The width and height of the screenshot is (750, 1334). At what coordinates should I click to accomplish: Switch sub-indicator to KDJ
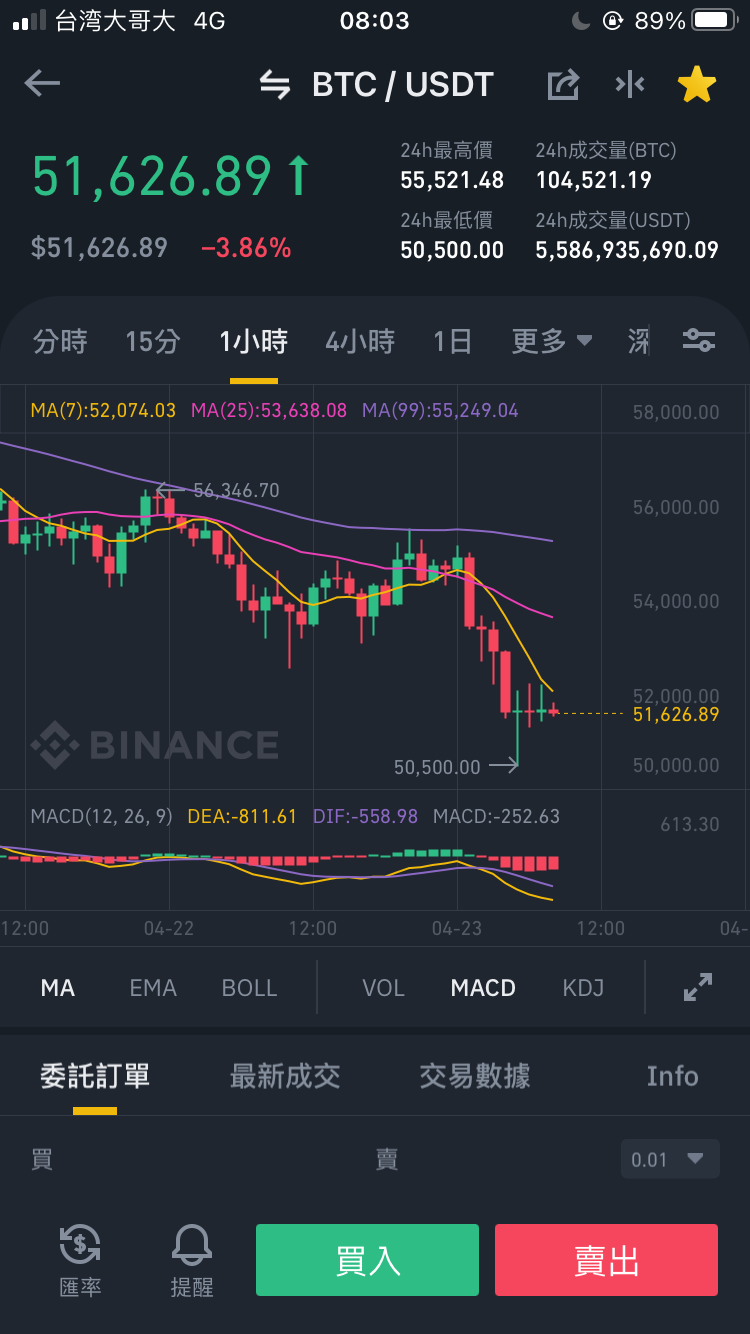[584, 988]
